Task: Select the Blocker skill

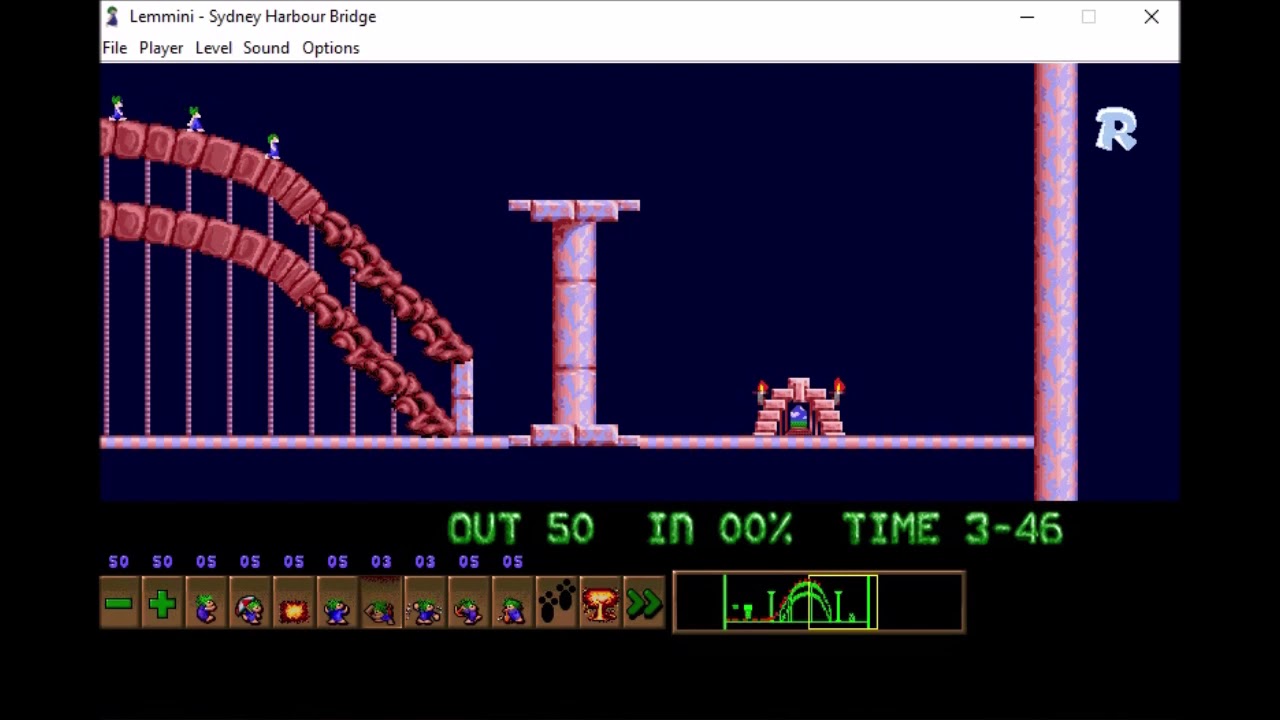Action: coord(339,604)
